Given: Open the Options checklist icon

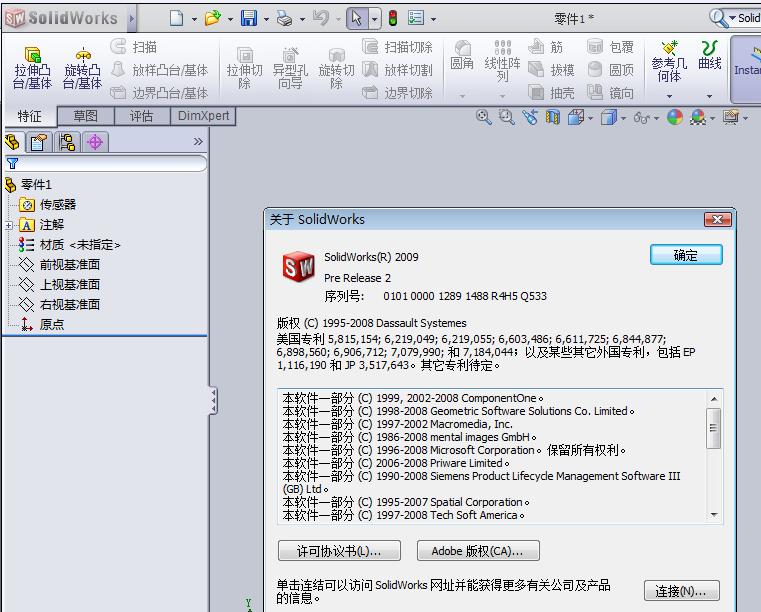Looking at the screenshot, I should coord(416,18).
